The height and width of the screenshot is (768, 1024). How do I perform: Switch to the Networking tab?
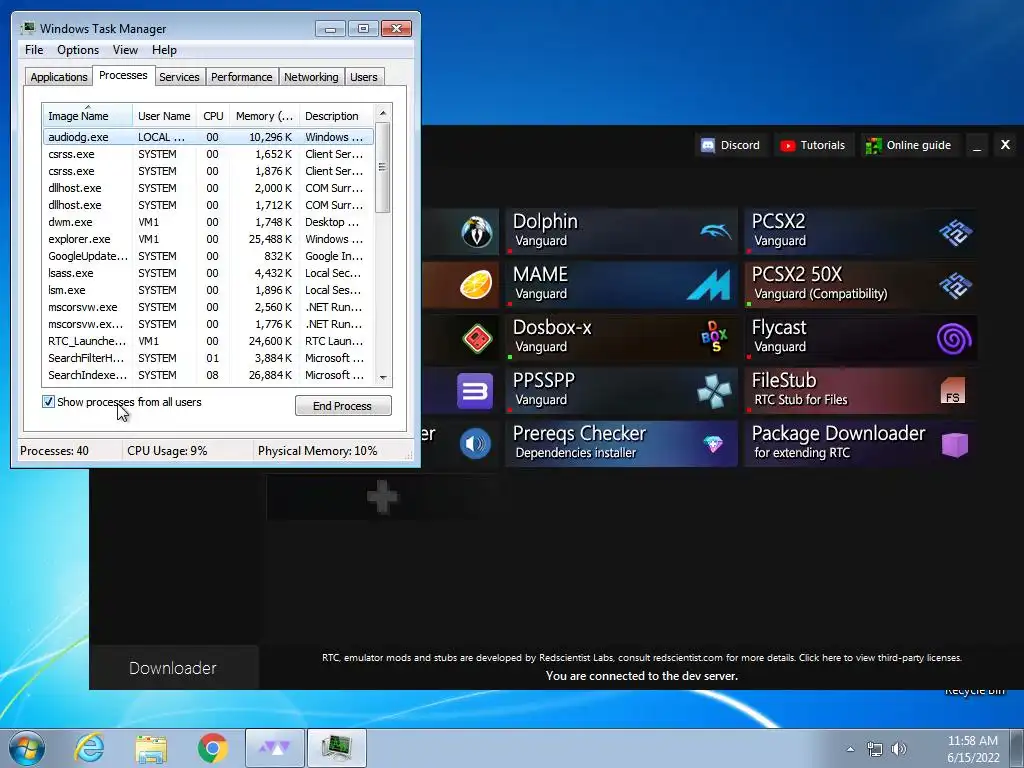[x=311, y=77]
